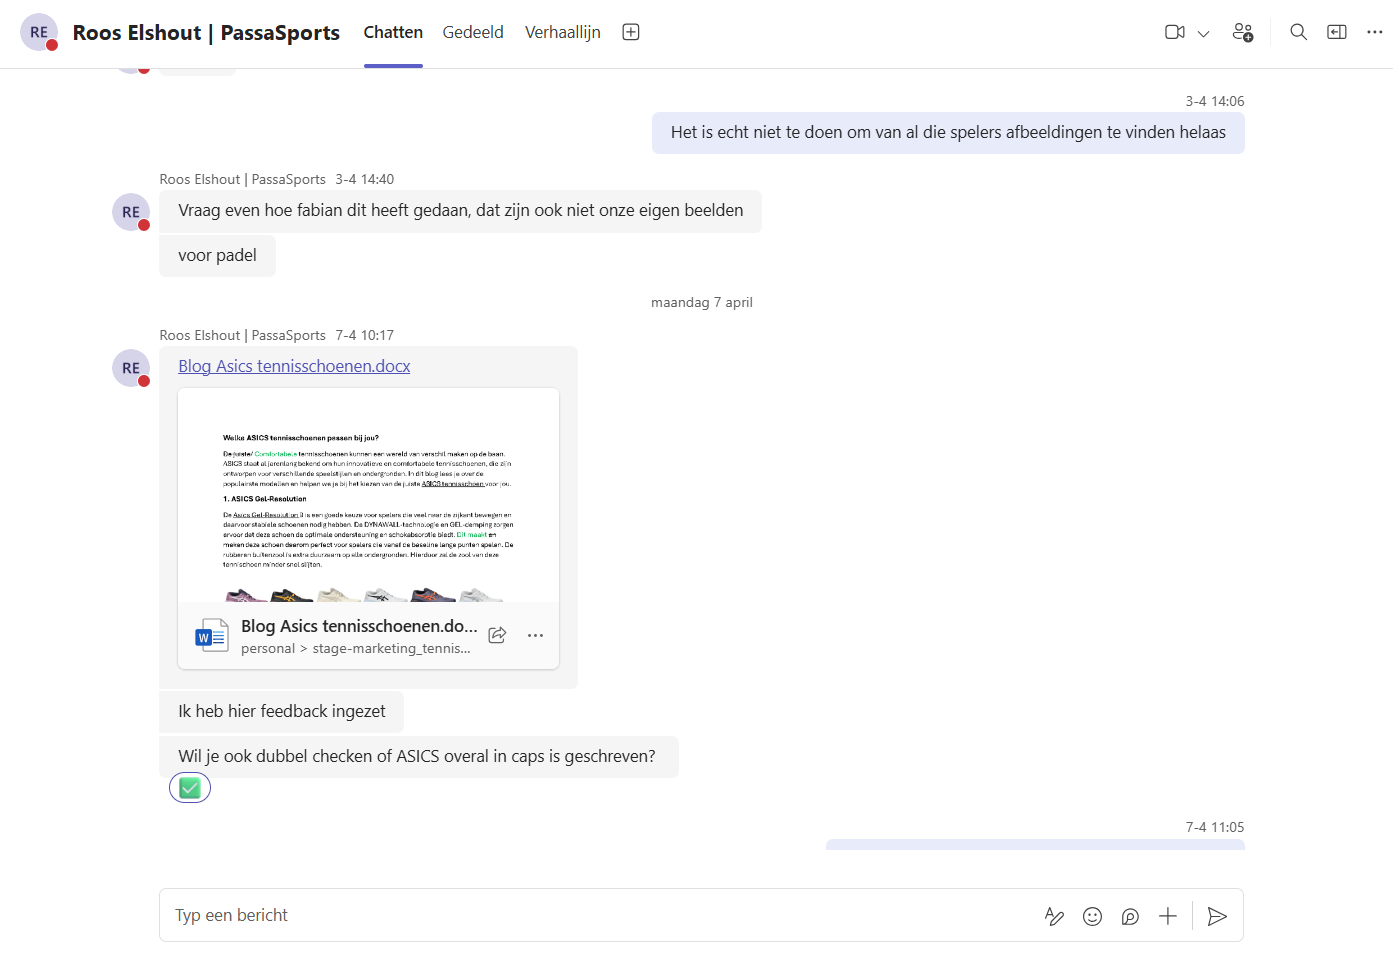Type in the 'Typ een bericht' field
The height and width of the screenshot is (967, 1393).
pyautogui.click(x=600, y=915)
